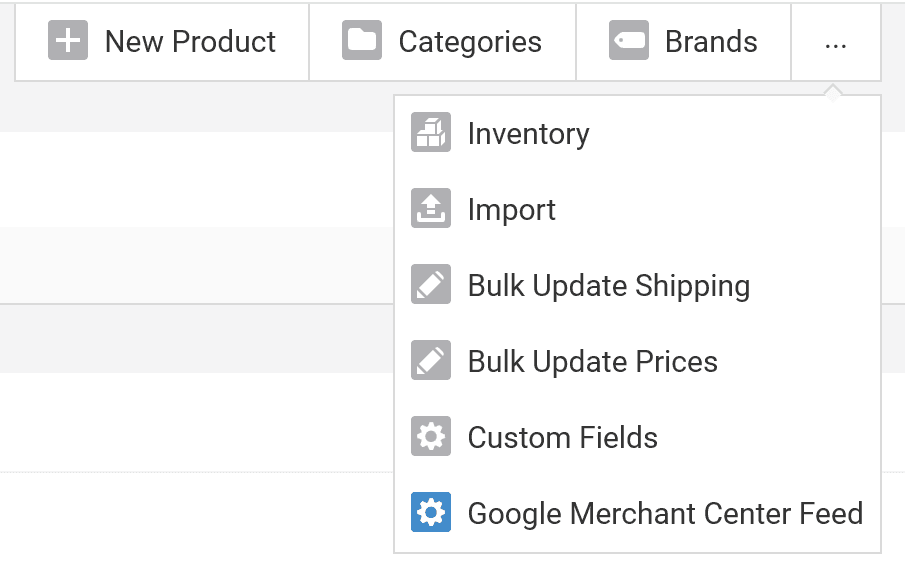Open Google Merchant Center Feed text entry

(x=665, y=514)
